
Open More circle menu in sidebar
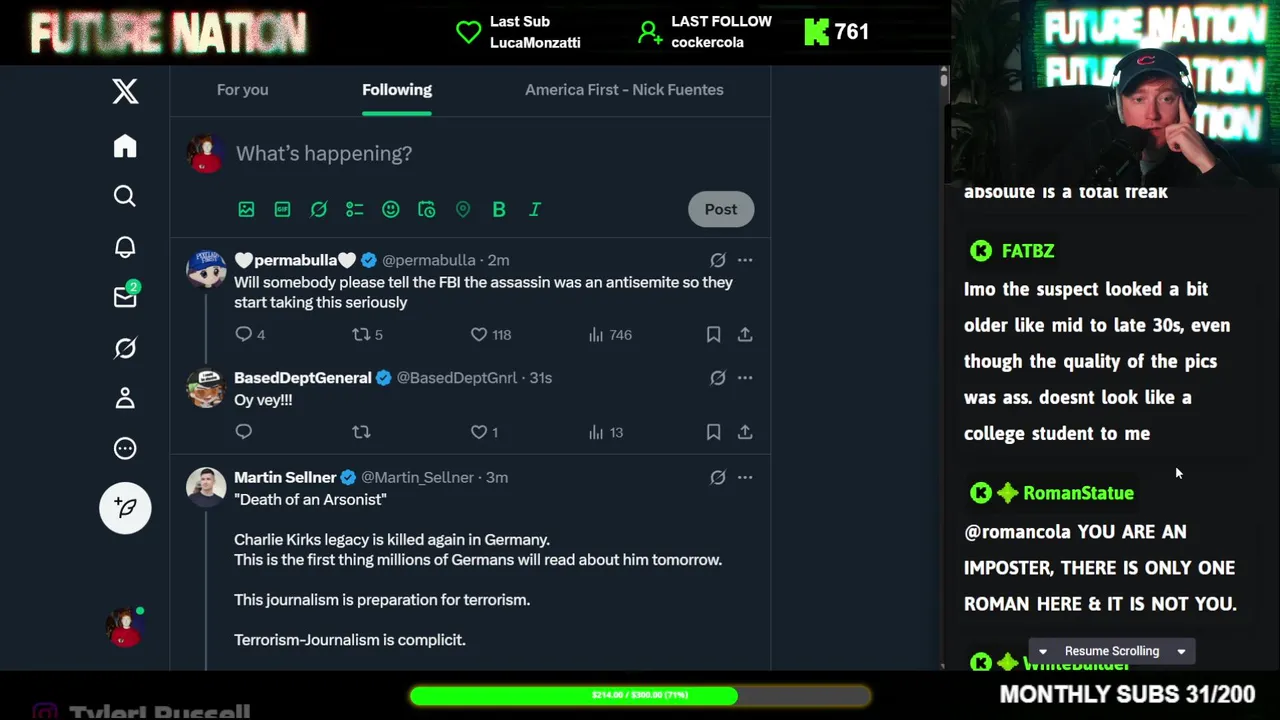(125, 448)
